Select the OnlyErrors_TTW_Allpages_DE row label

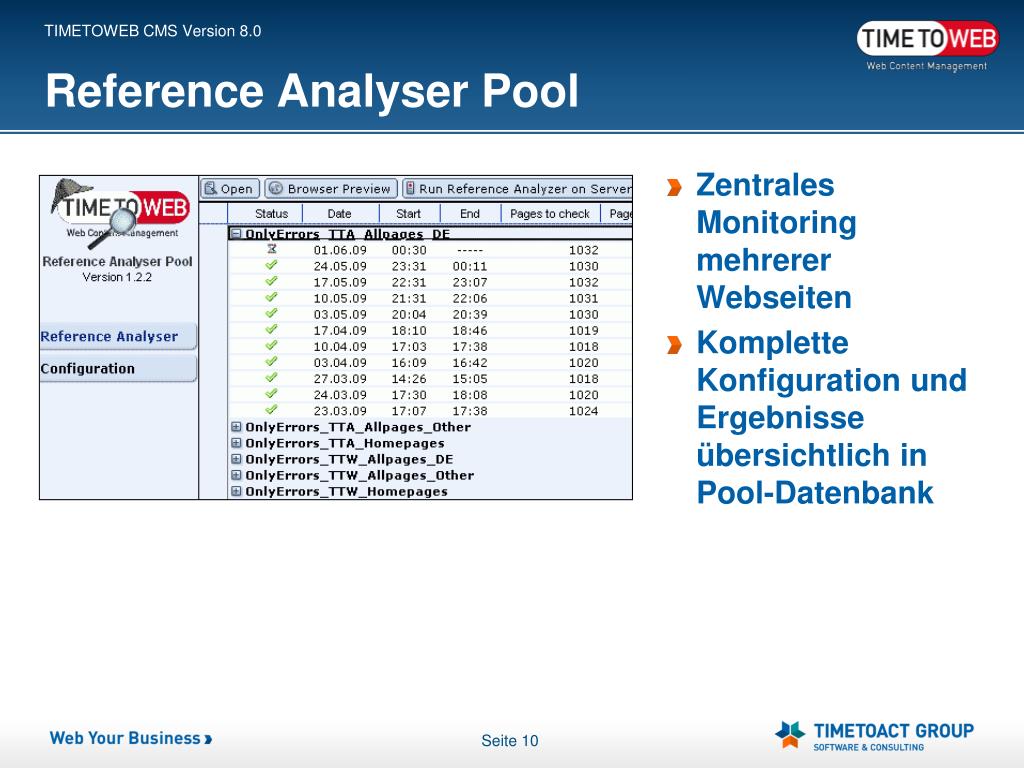click(349, 460)
